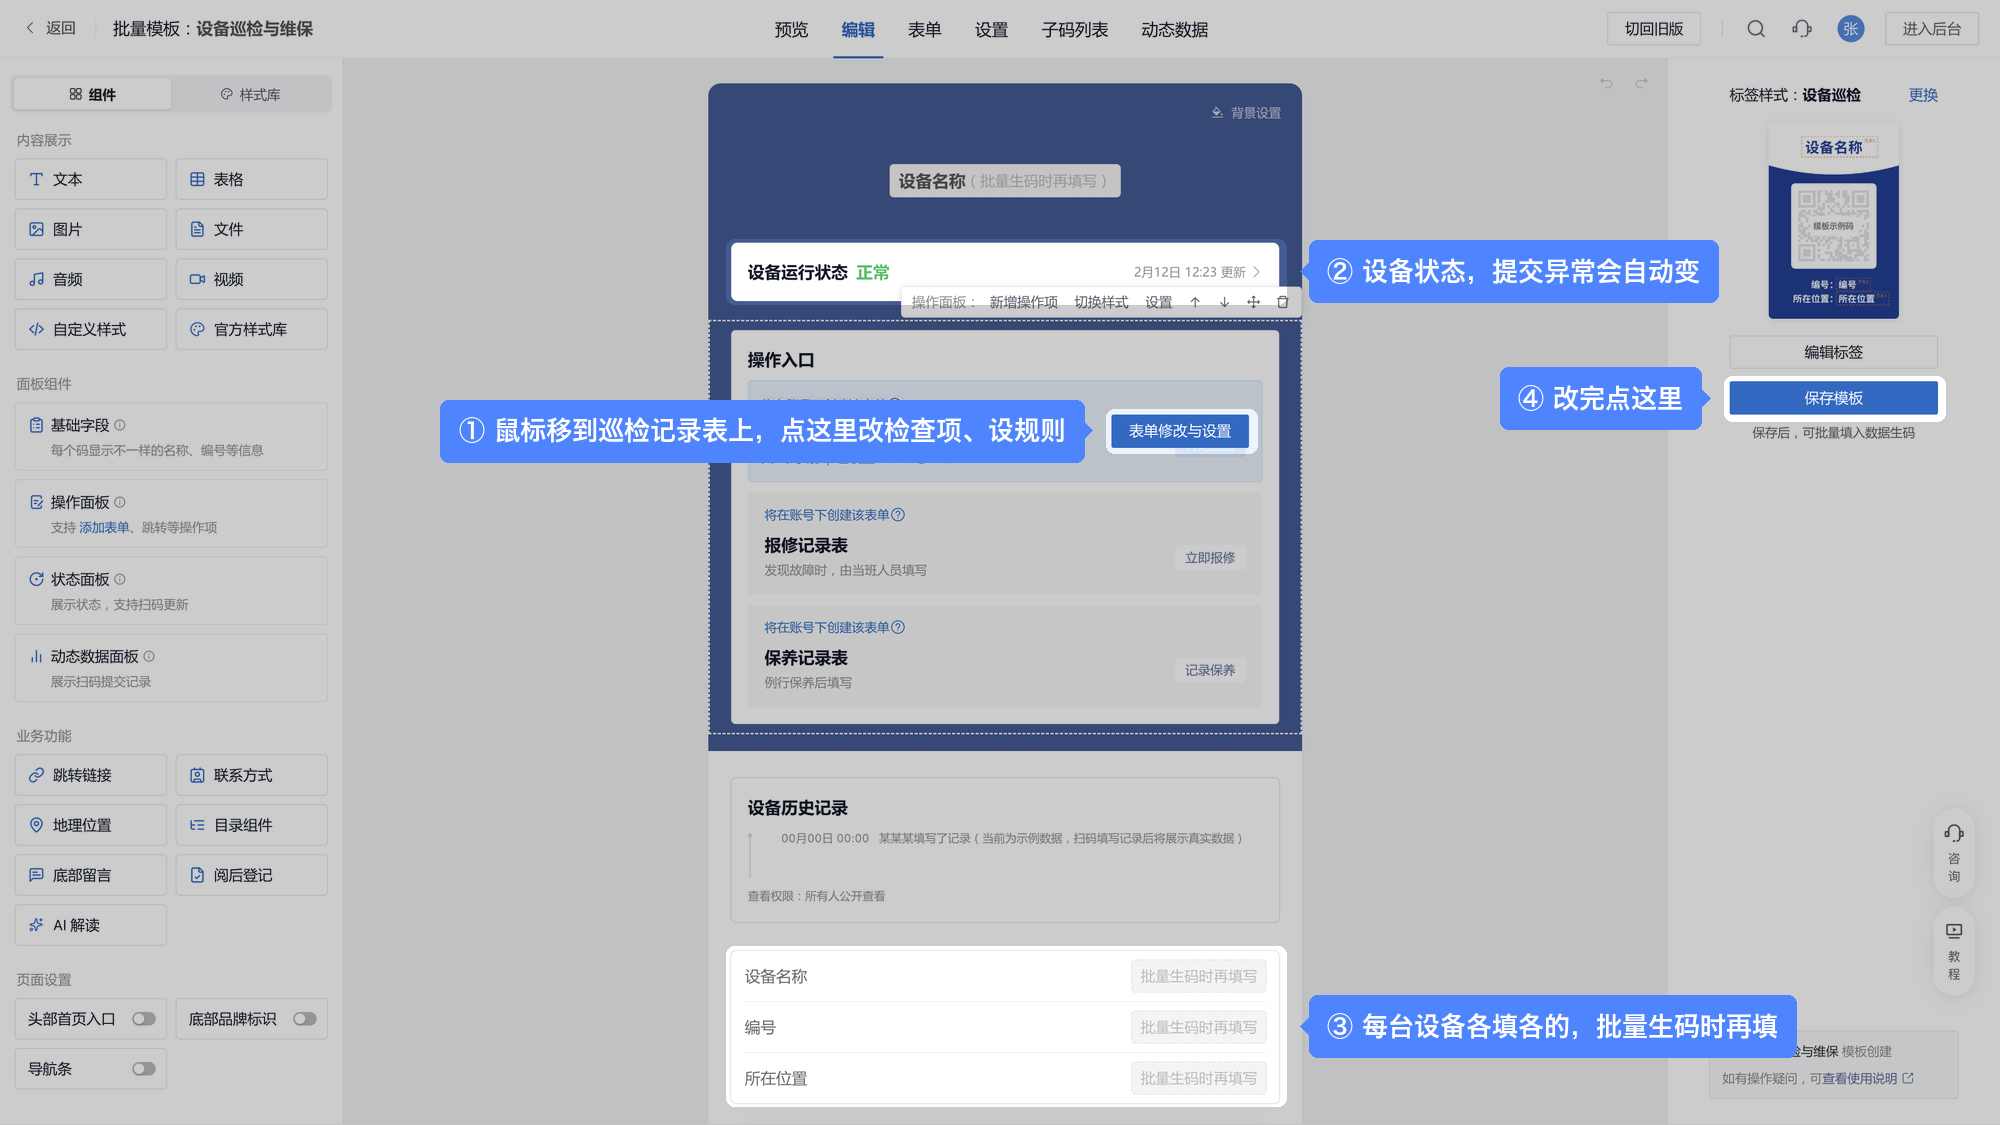Image resolution: width=2000 pixels, height=1125 pixels.
Task: Add the 图片 image component
Action: pyautogui.click(x=91, y=229)
